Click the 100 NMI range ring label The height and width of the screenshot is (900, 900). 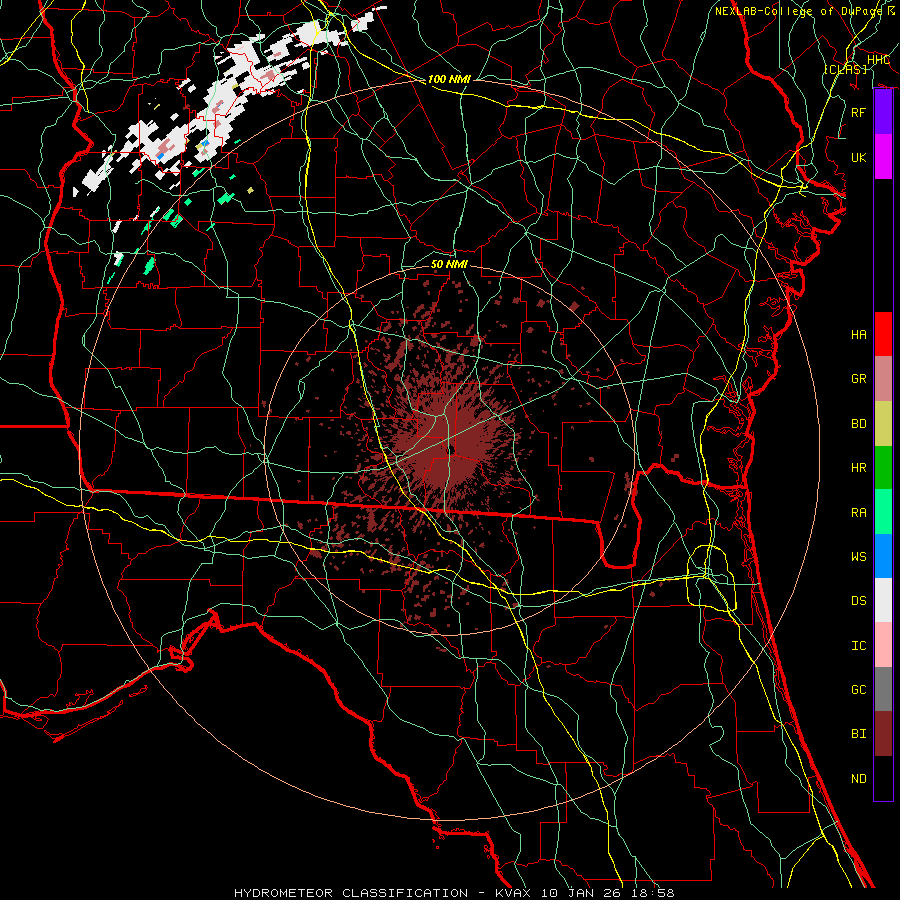point(449,79)
